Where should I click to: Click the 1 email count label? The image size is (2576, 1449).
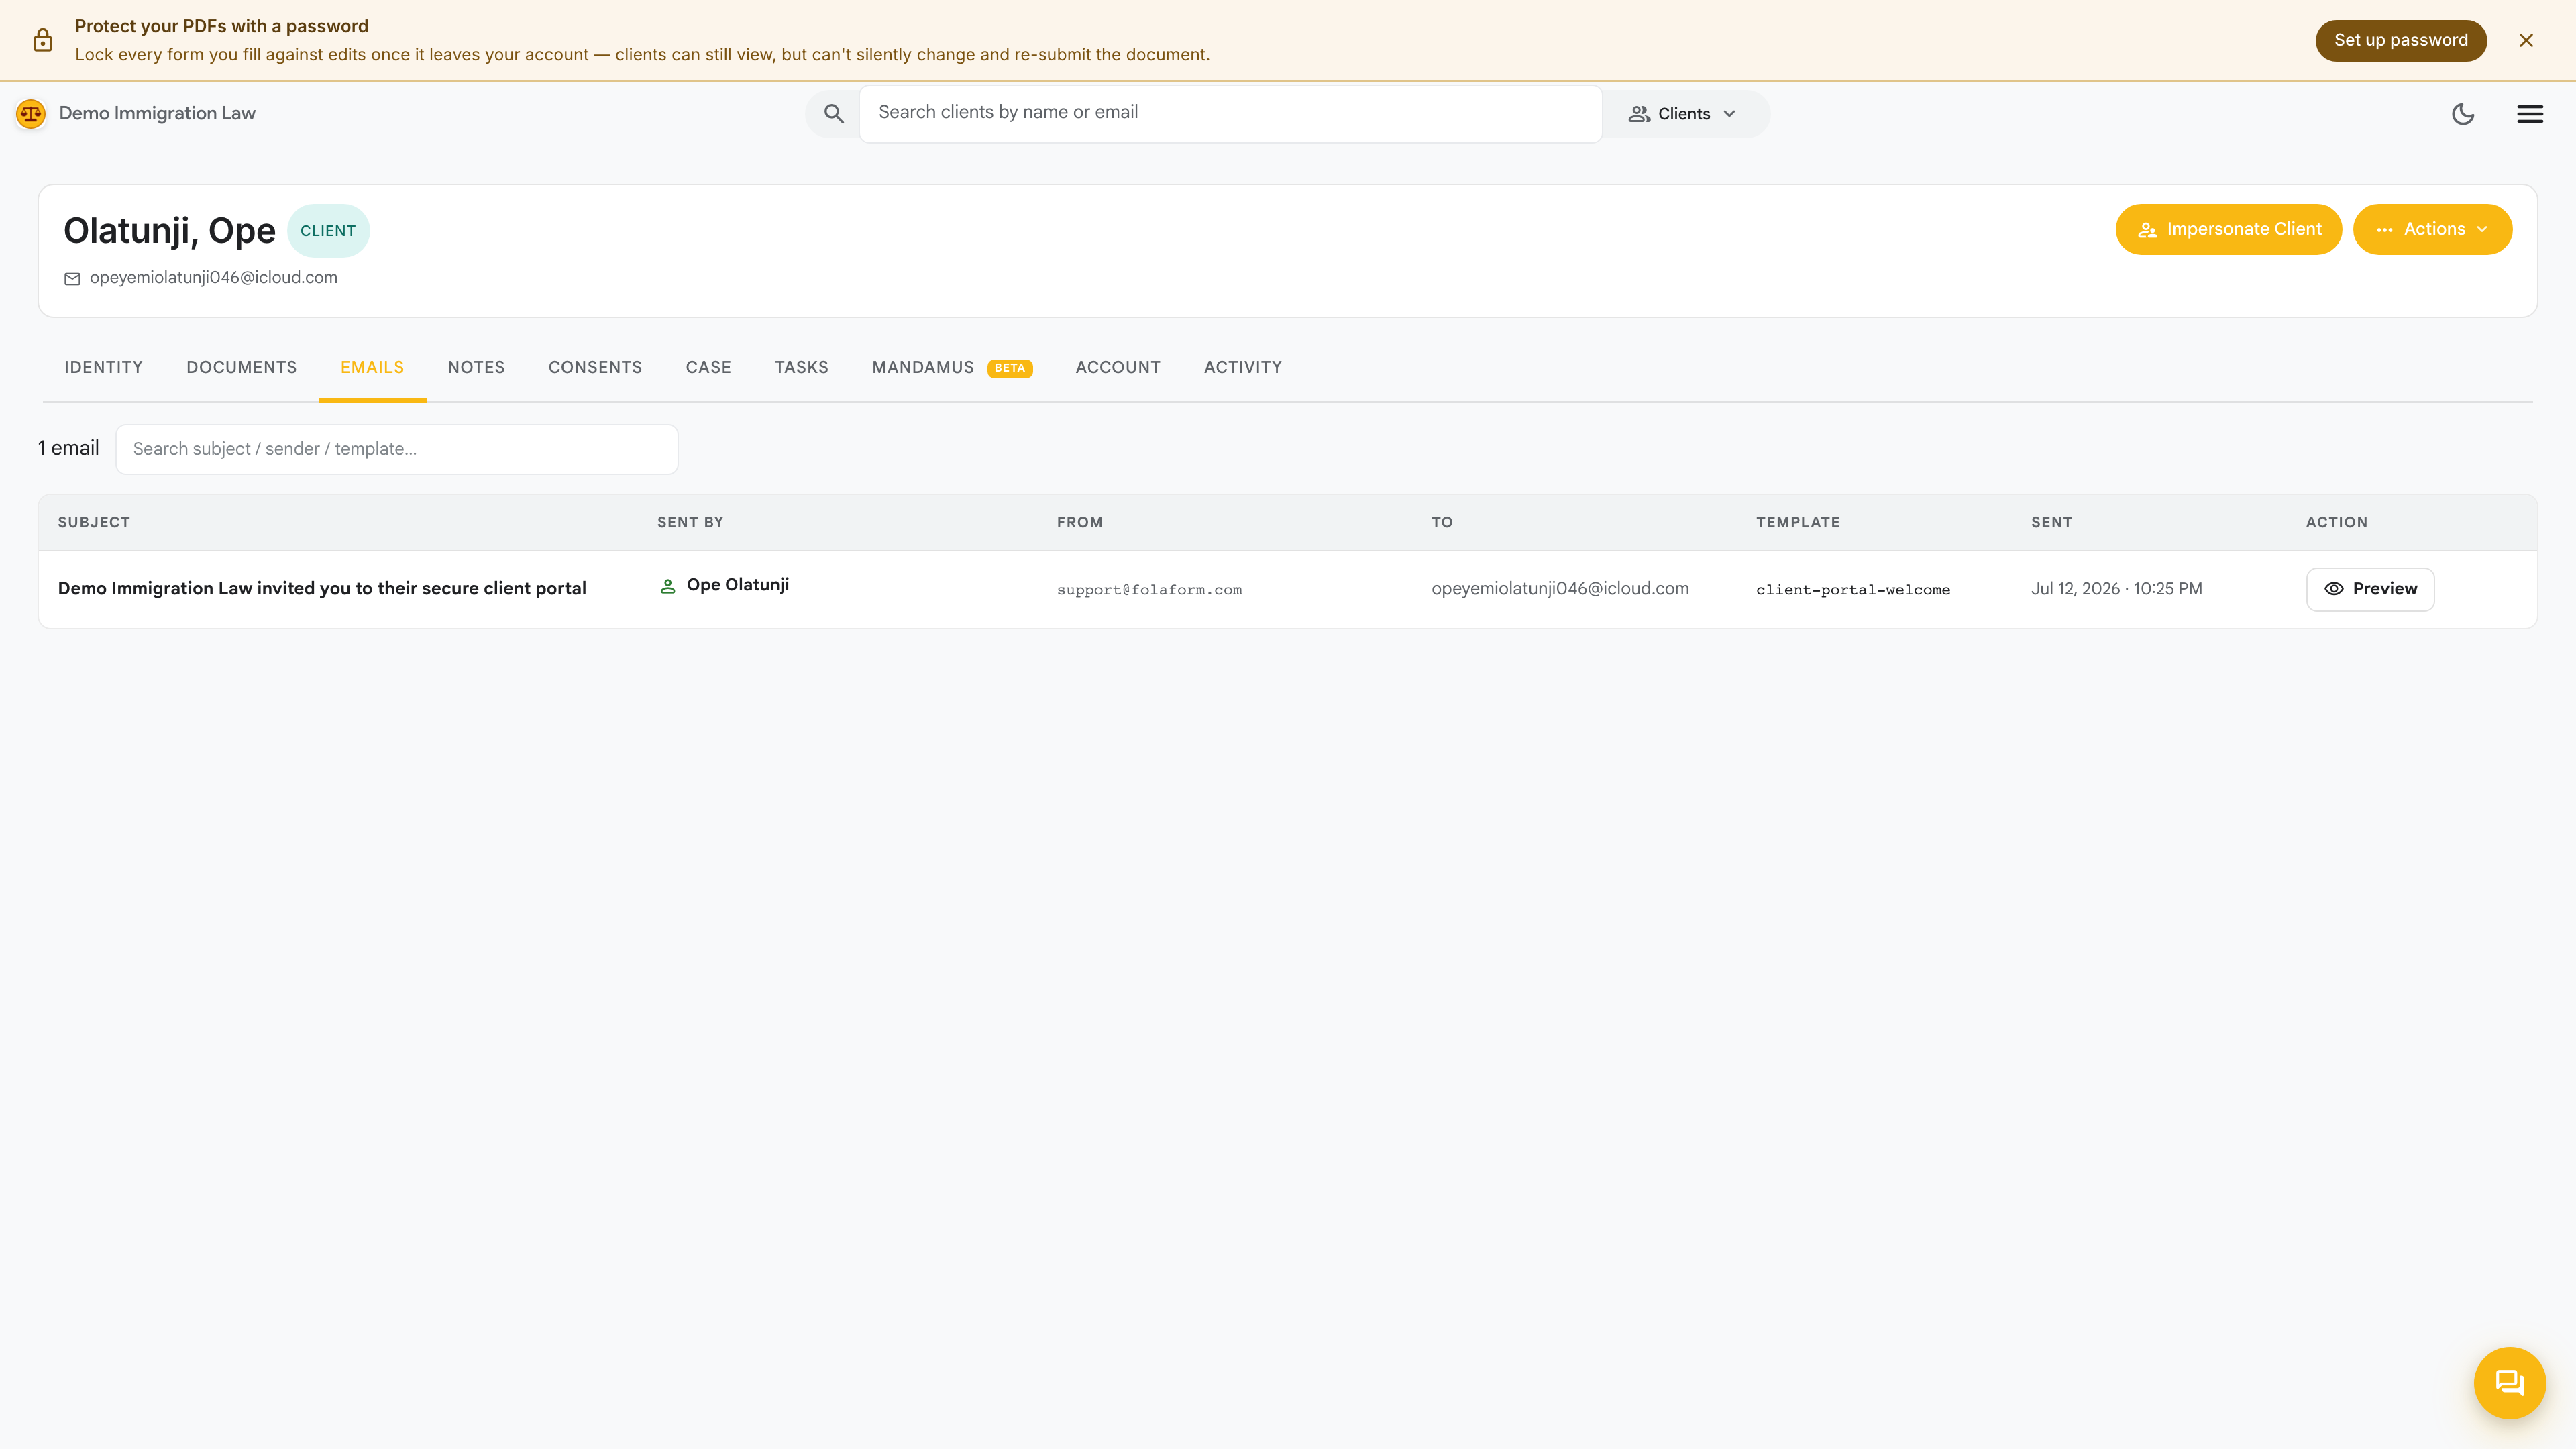coord(68,449)
